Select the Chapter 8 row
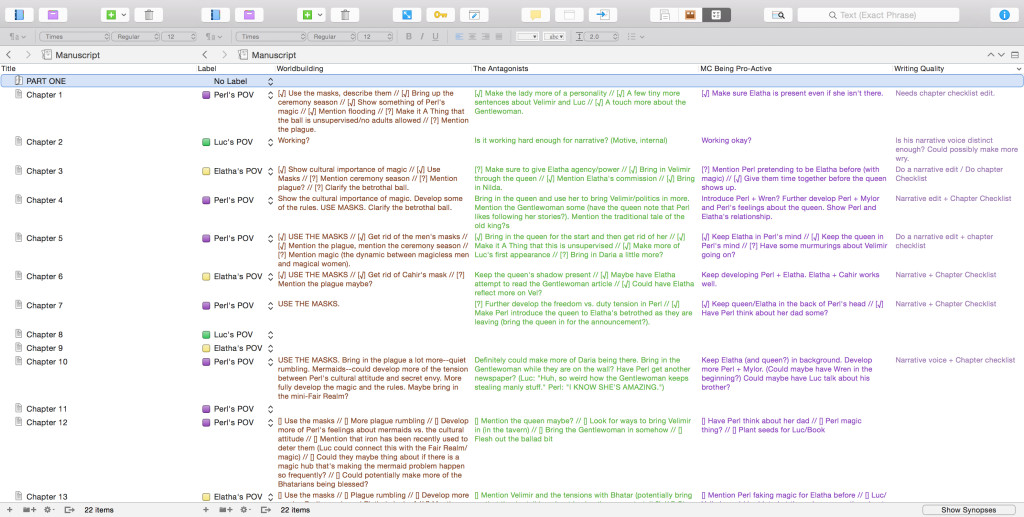The height and width of the screenshot is (517, 1024). pos(512,334)
